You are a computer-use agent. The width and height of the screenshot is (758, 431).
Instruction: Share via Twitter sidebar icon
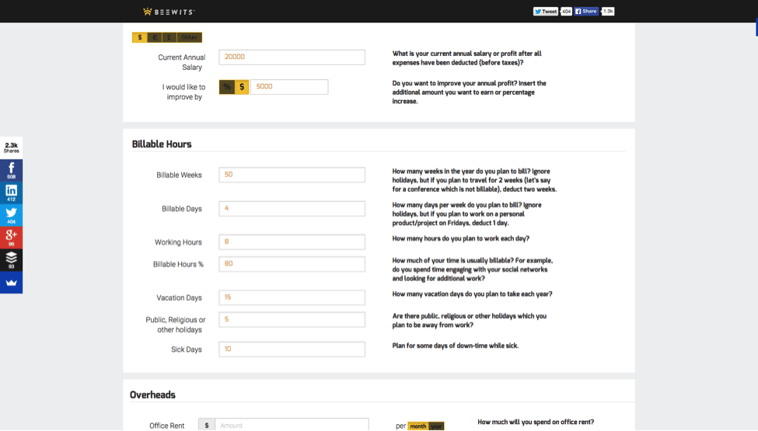pos(11,215)
